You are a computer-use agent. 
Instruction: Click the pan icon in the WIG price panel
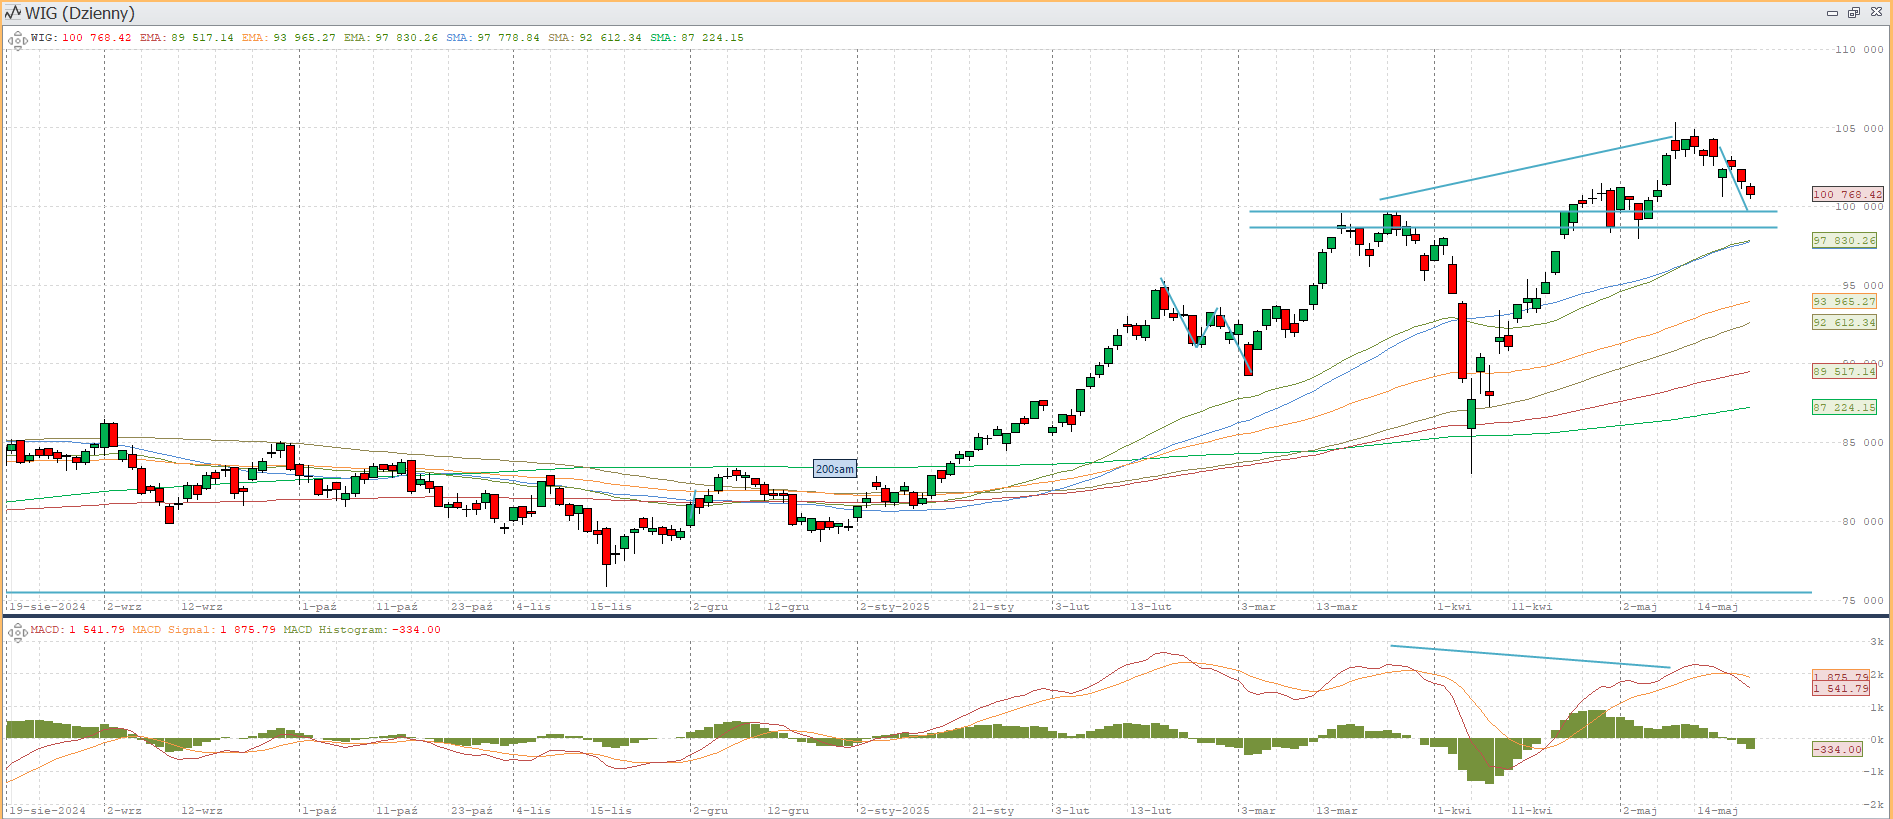(x=17, y=40)
